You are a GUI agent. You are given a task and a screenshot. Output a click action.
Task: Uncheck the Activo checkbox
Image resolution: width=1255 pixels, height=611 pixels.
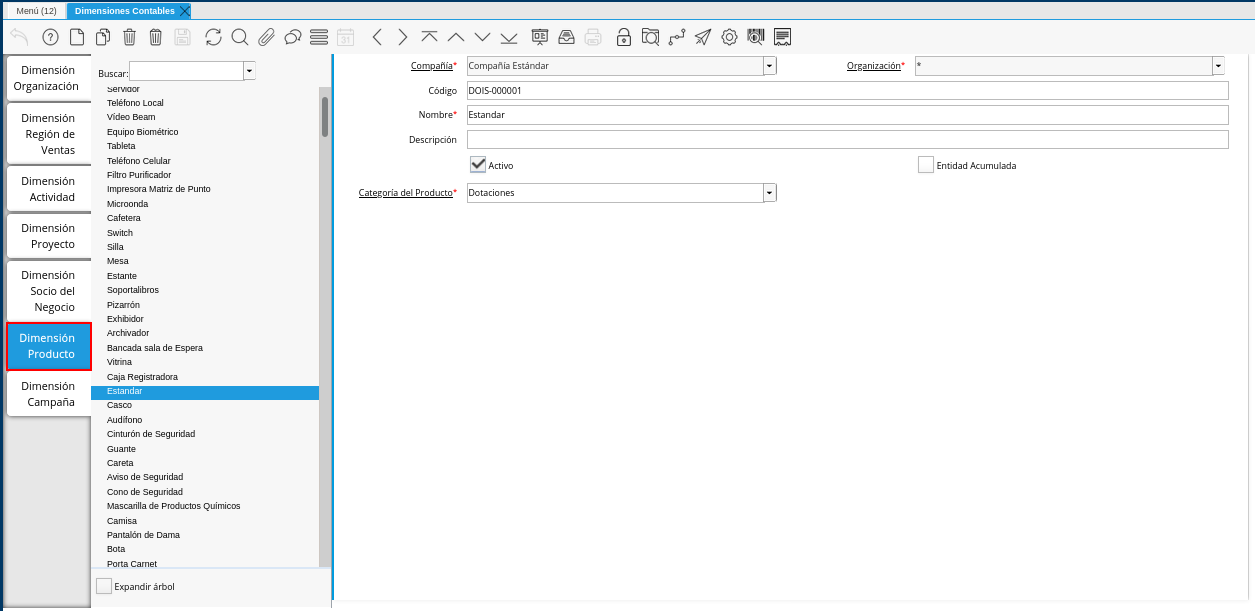pyautogui.click(x=478, y=165)
